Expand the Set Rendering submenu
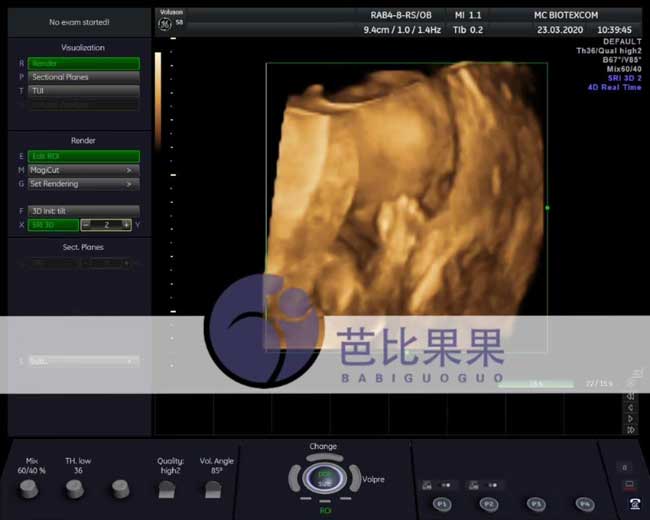 pos(83,184)
